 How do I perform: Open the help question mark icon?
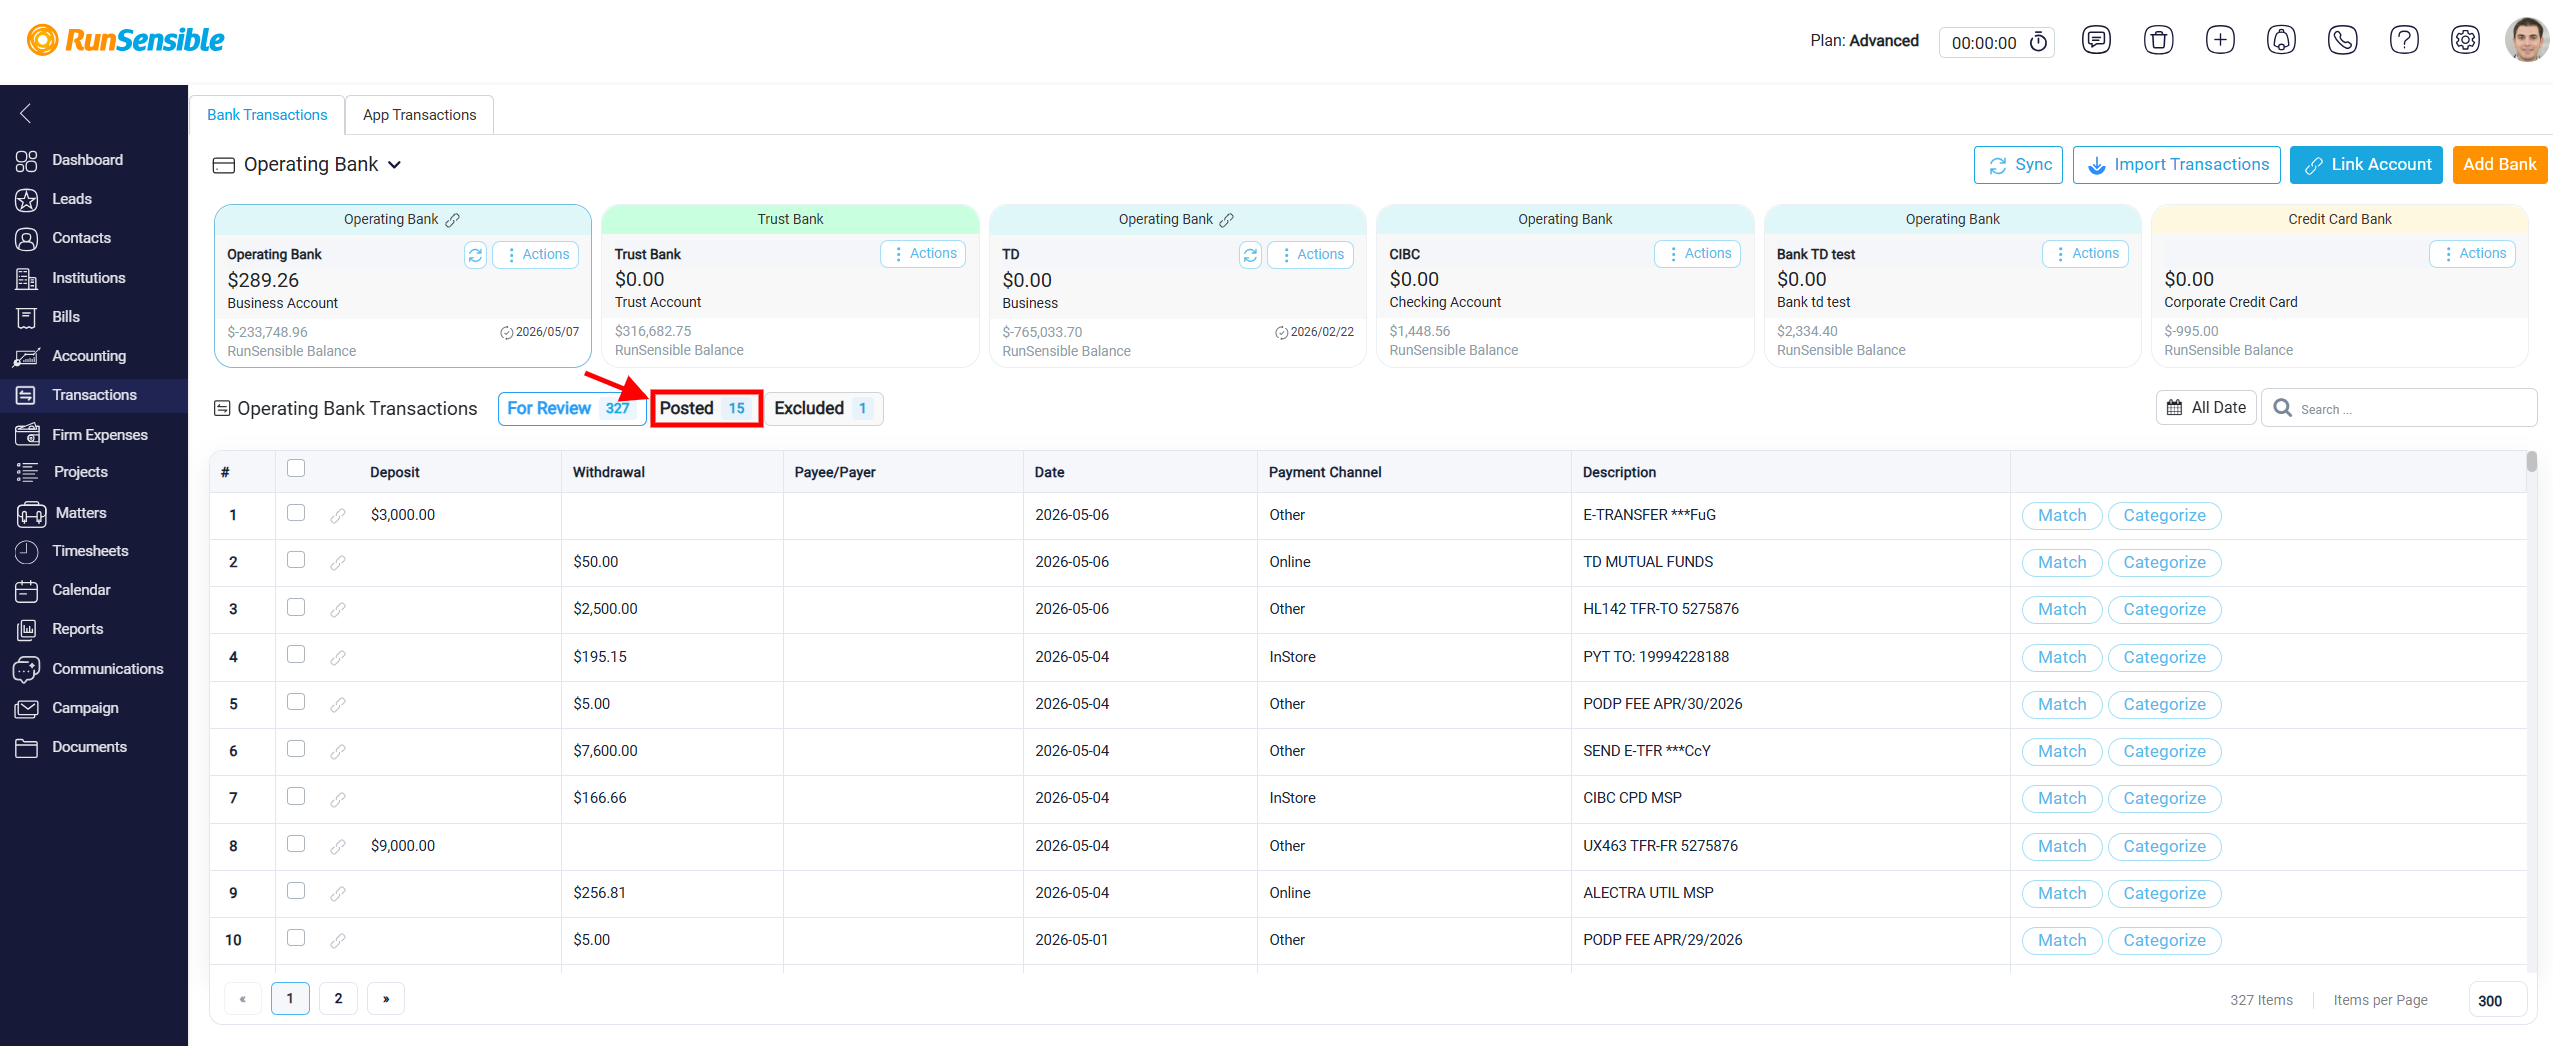point(2404,40)
